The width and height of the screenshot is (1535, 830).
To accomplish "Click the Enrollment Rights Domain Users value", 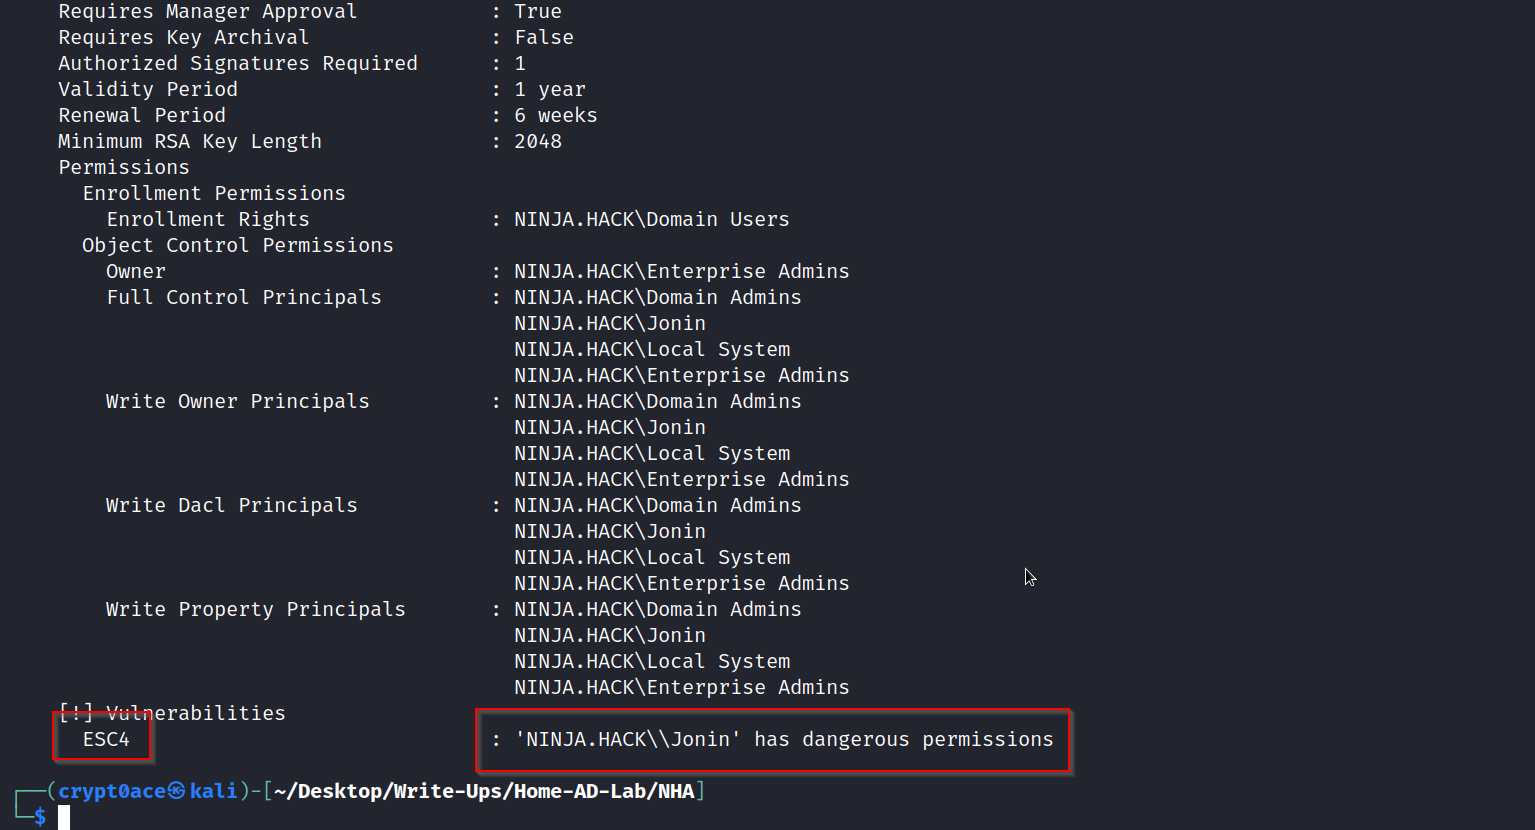I will coord(651,219).
